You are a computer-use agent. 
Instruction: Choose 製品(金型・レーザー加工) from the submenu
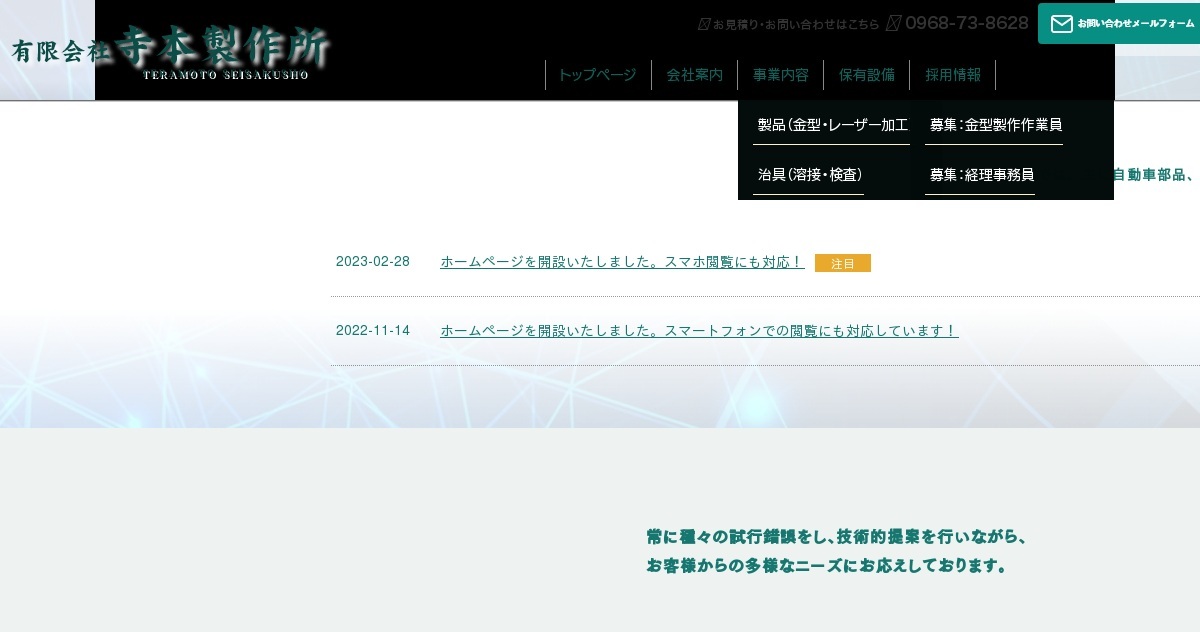tap(832, 125)
